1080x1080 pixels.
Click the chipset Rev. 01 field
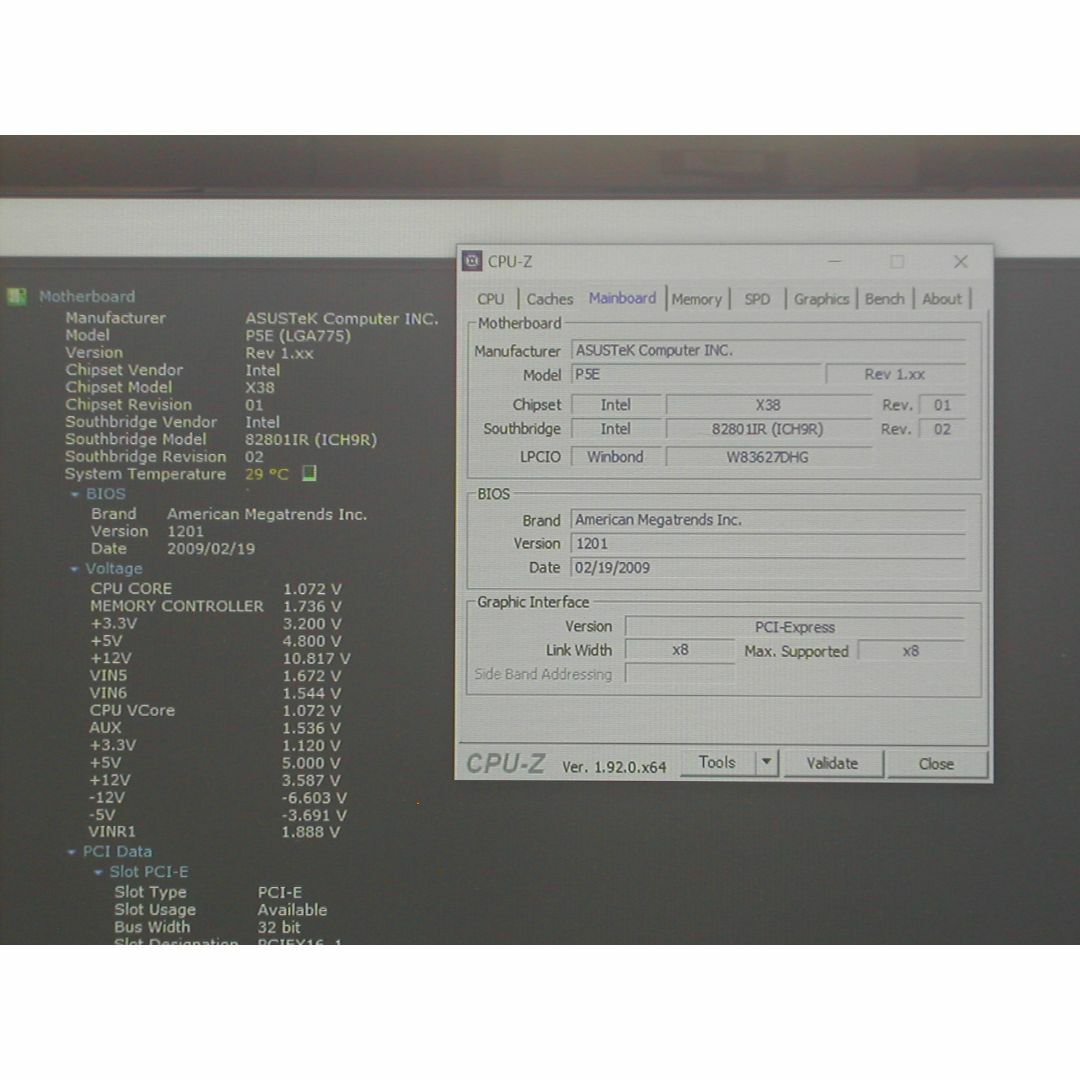942,405
